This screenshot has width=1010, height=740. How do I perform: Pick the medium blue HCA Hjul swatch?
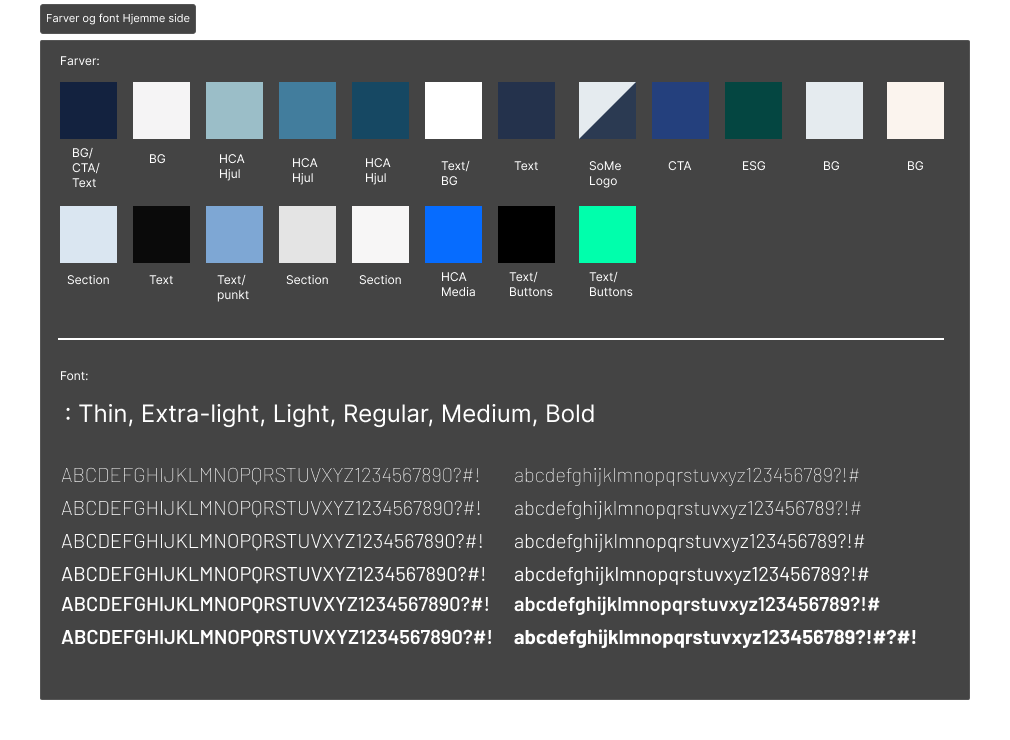coord(307,110)
